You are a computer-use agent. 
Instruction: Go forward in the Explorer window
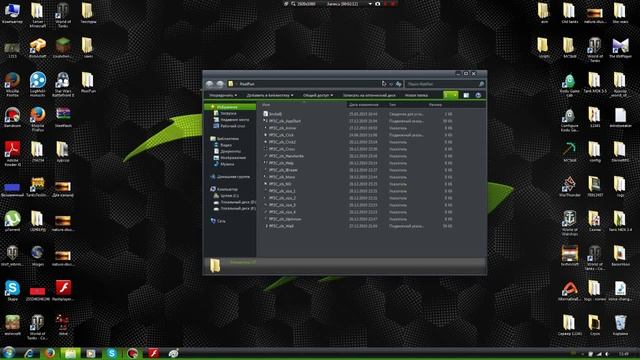(220, 84)
